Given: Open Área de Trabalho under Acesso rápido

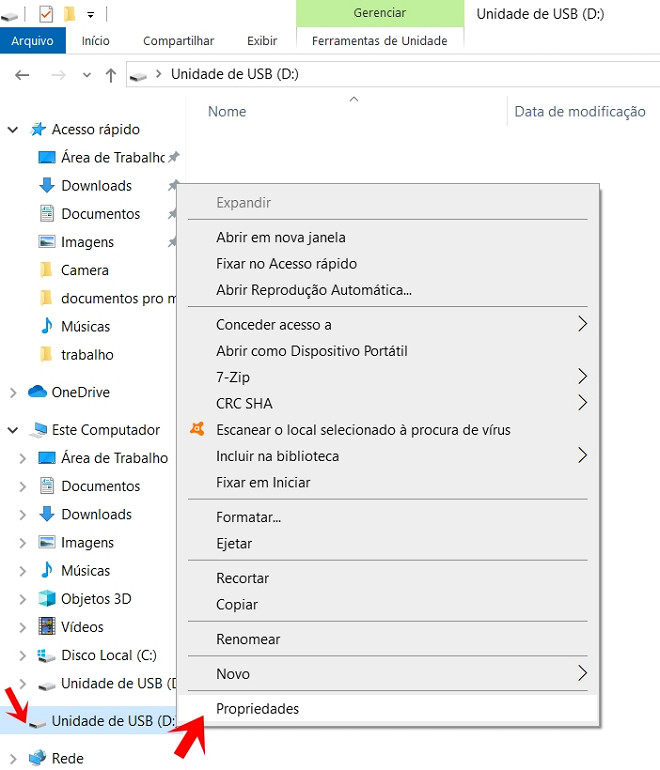Looking at the screenshot, I should tap(112, 157).
